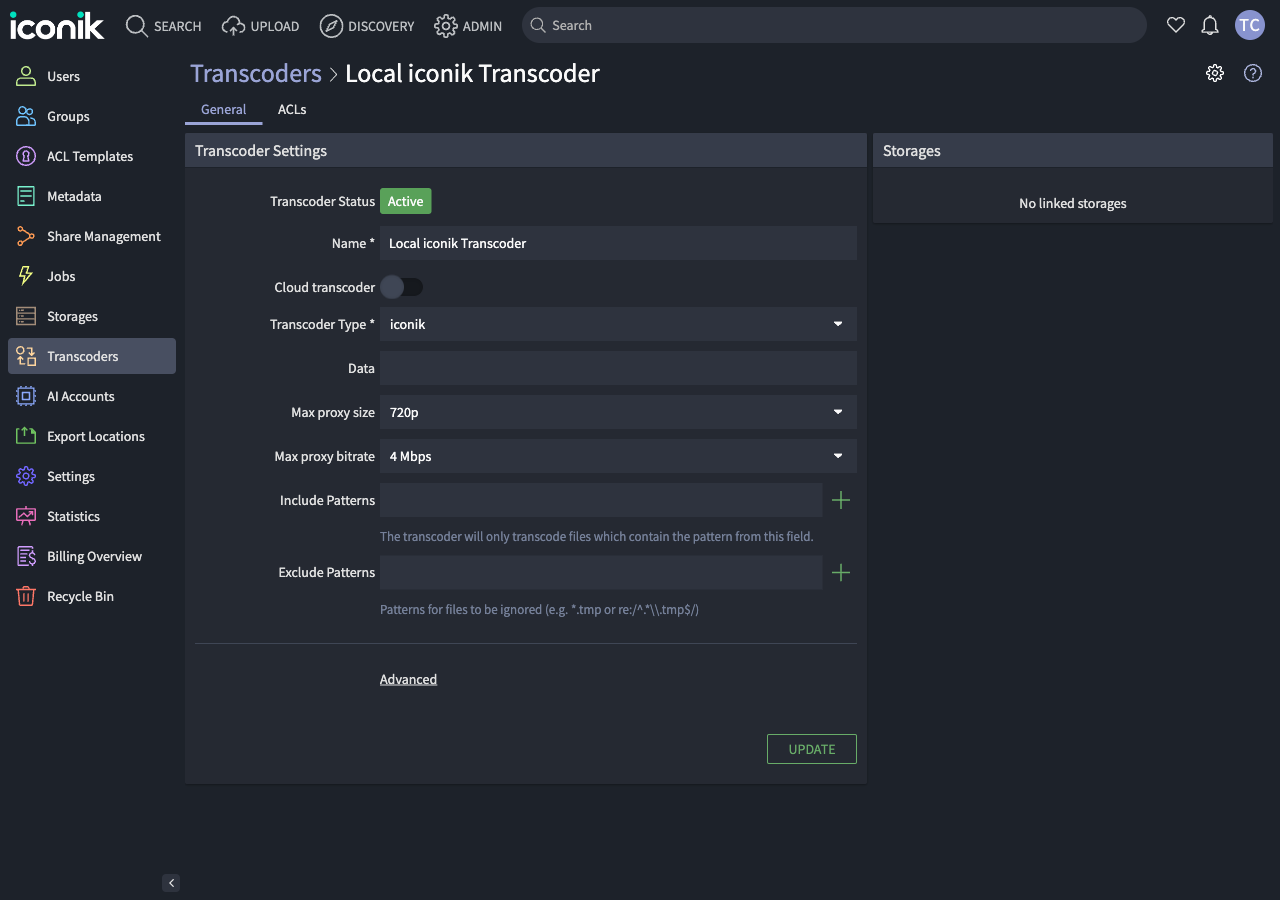Open notifications with the bell icon

pyautogui.click(x=1210, y=25)
